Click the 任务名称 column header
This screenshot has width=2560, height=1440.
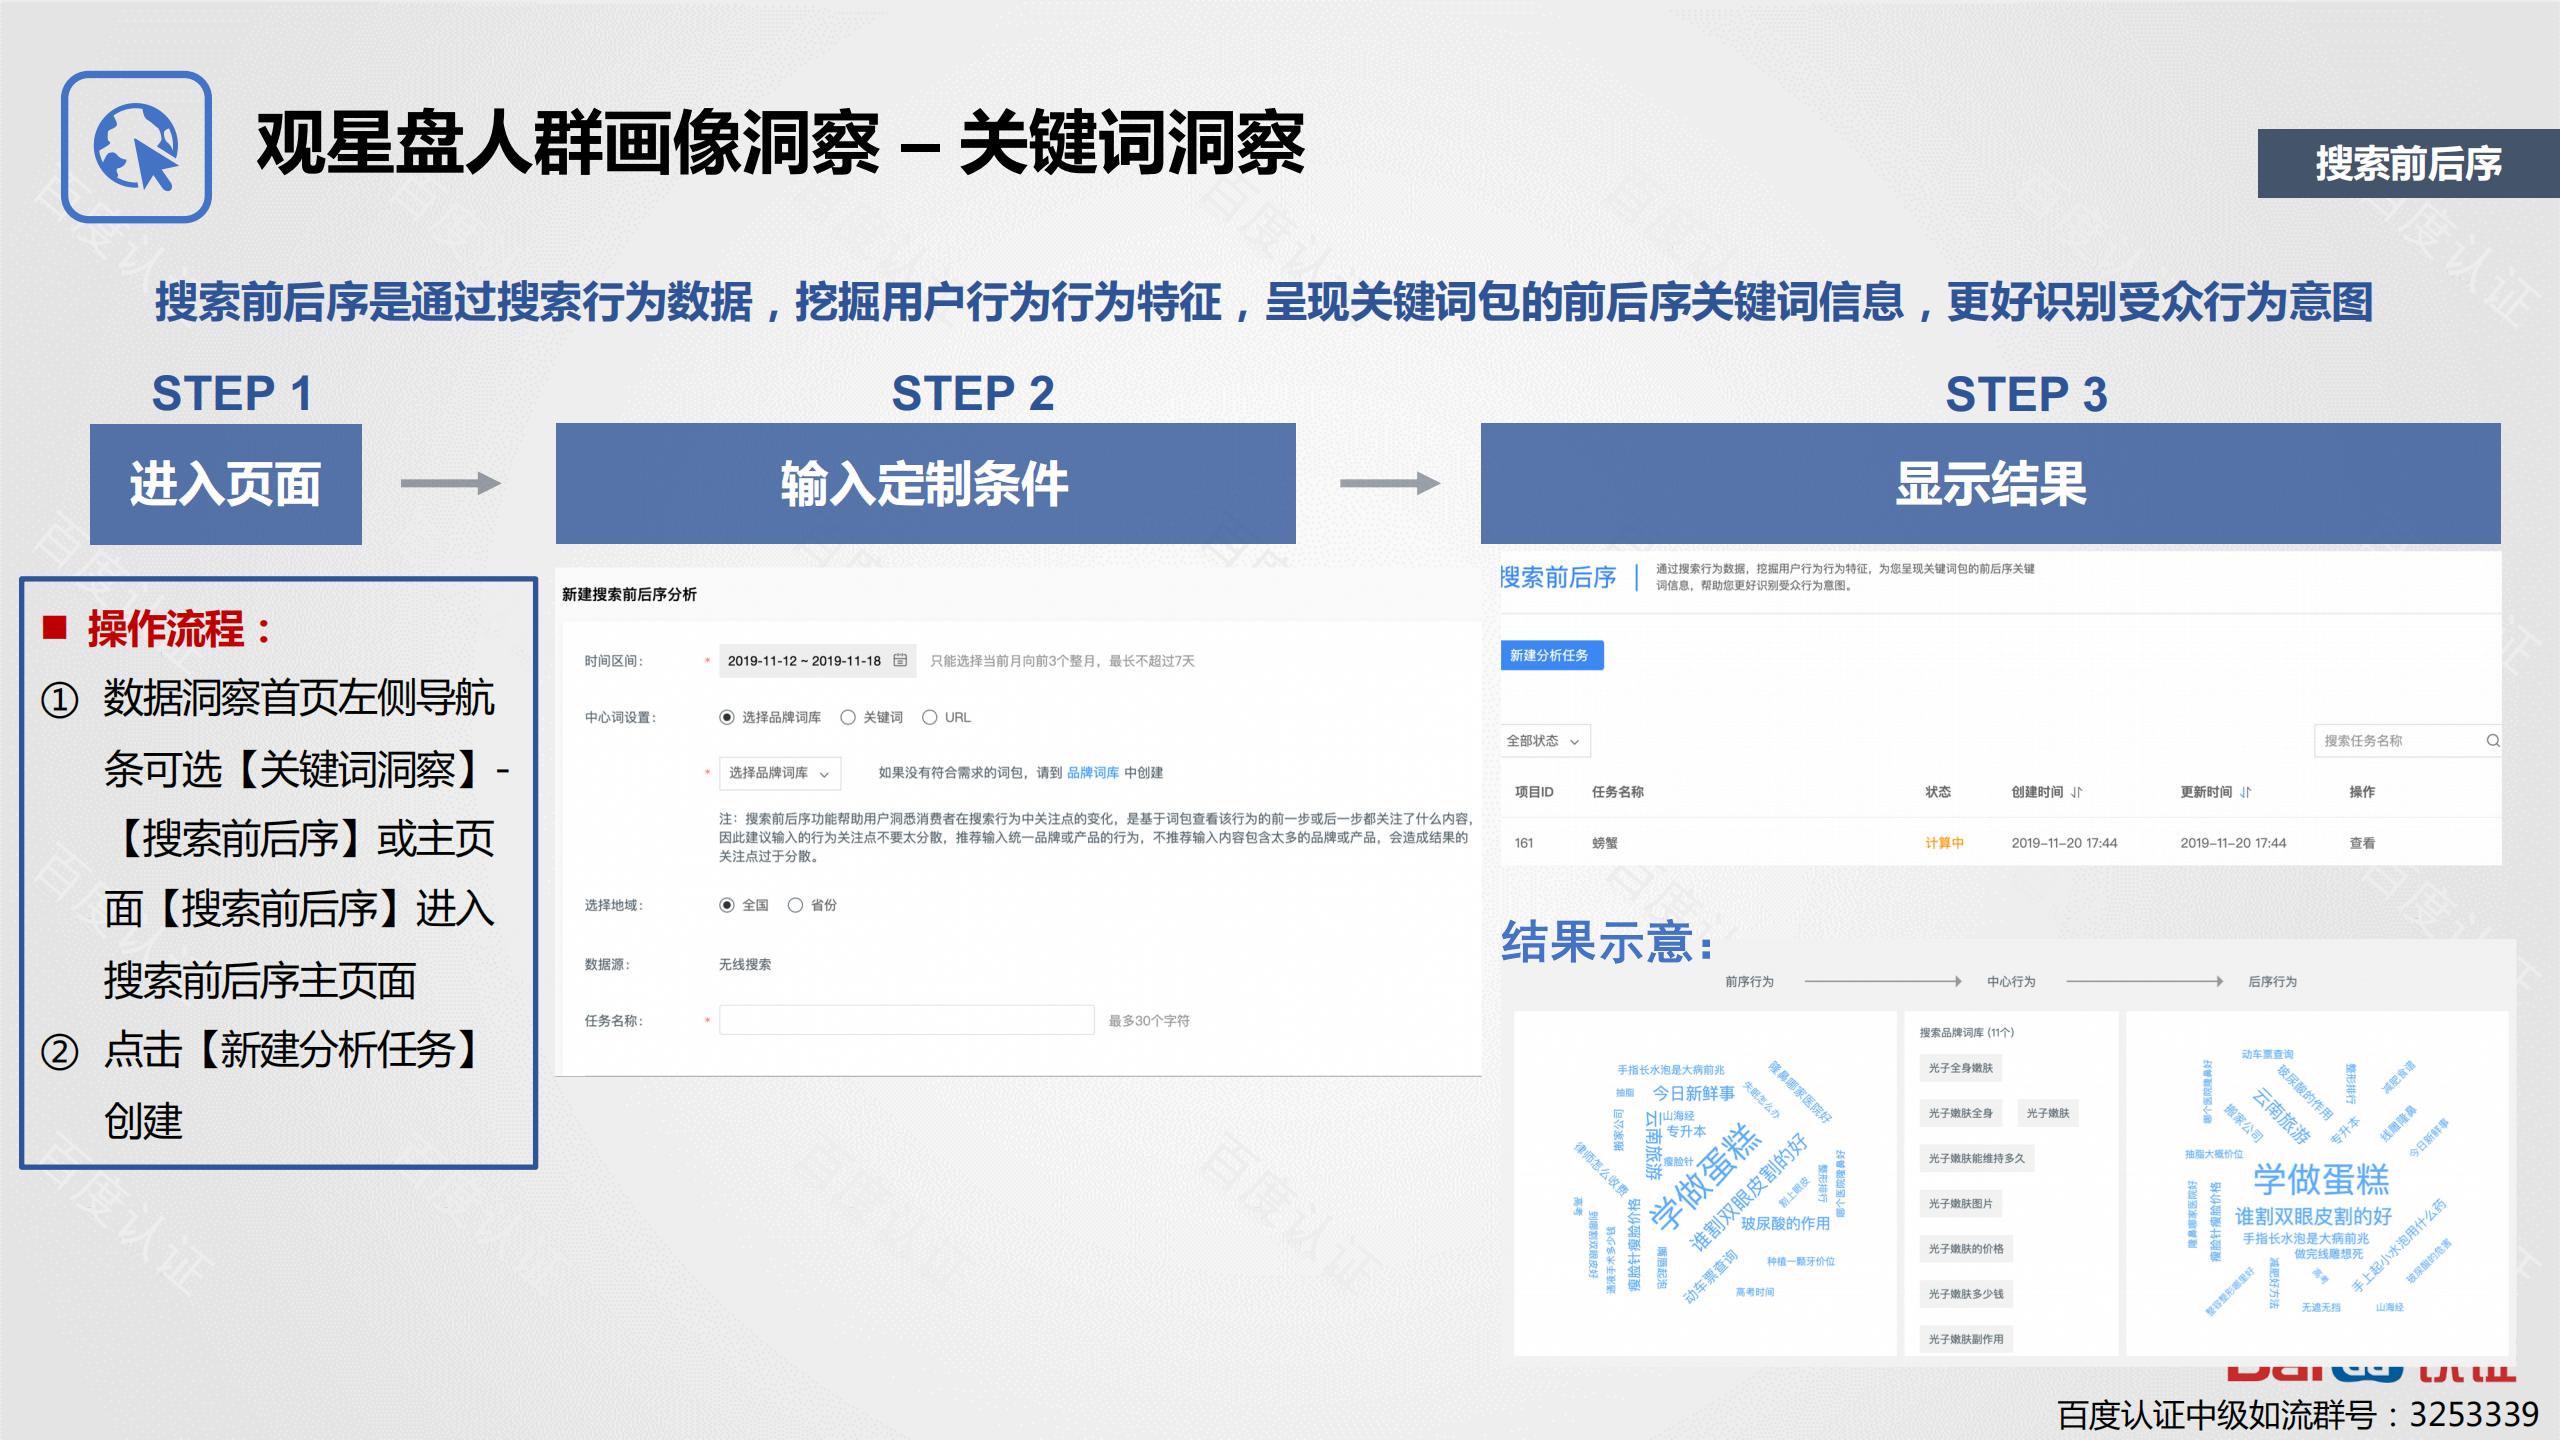coord(1618,792)
